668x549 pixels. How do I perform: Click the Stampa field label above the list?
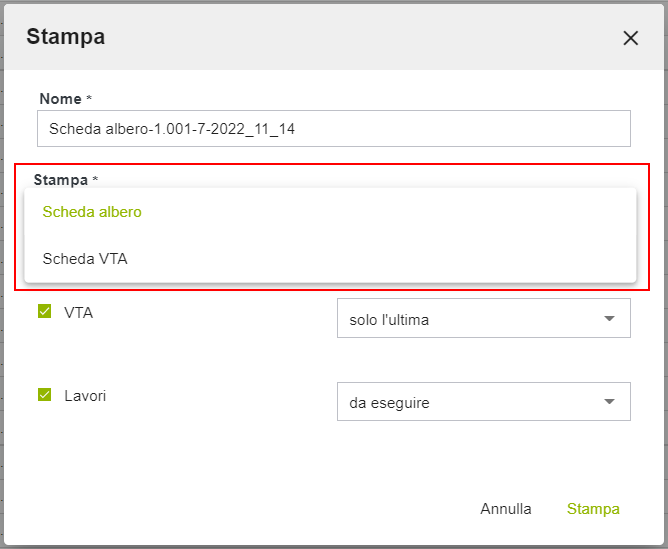(x=59, y=180)
